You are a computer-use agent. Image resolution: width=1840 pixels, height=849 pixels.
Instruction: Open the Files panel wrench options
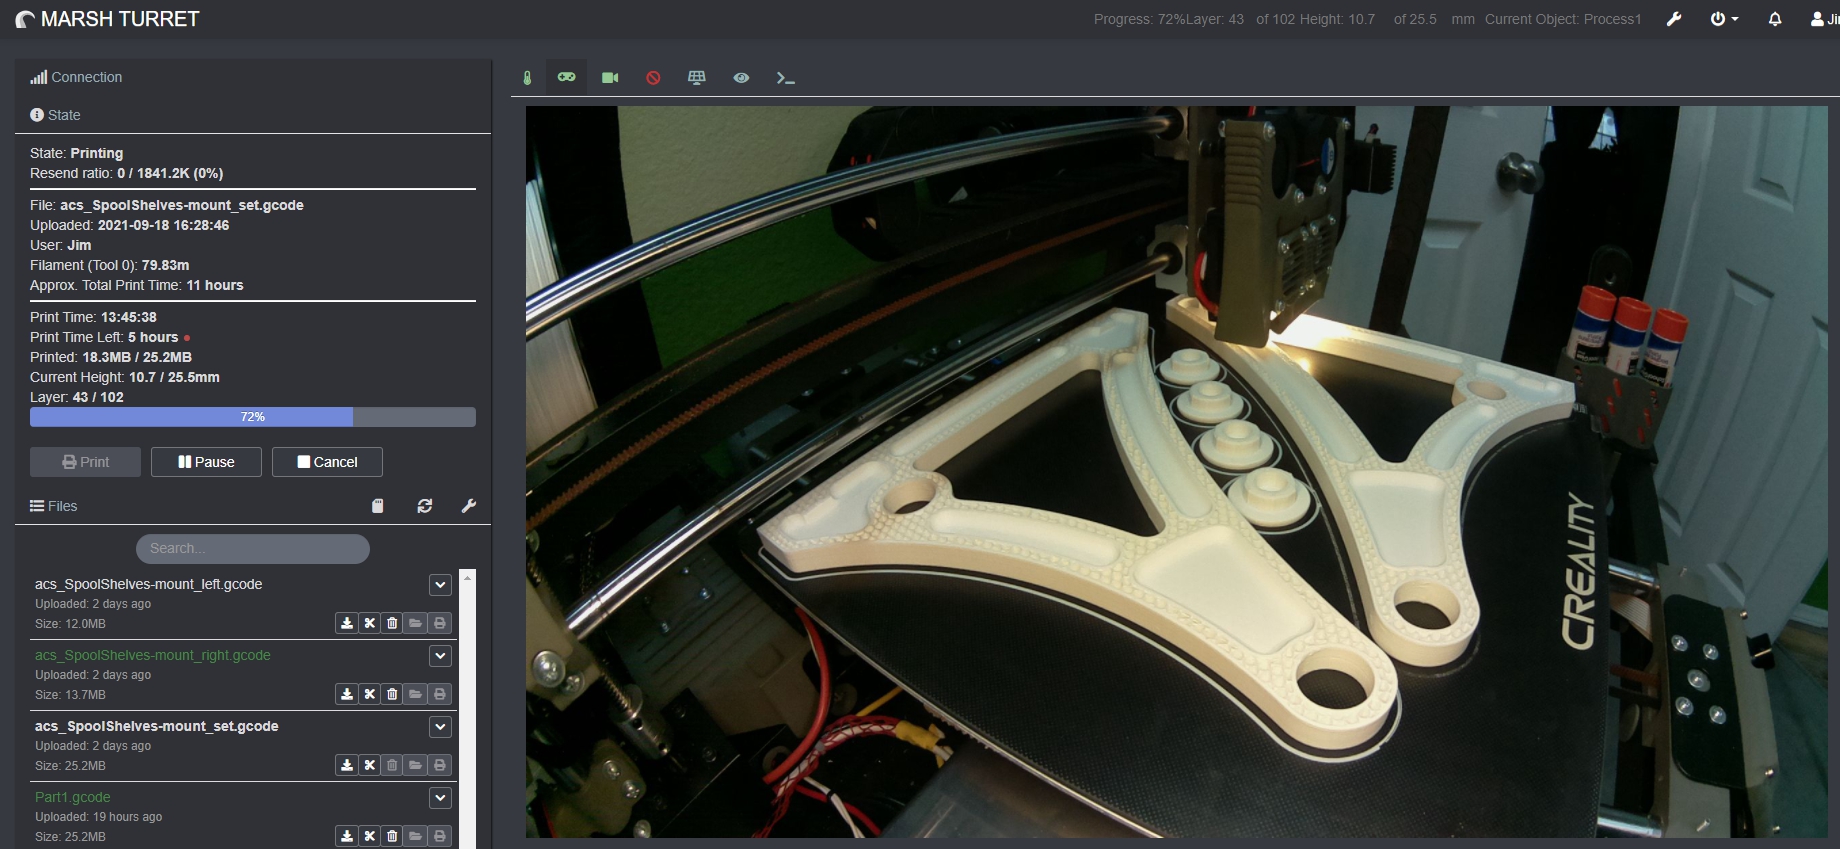[x=468, y=506]
